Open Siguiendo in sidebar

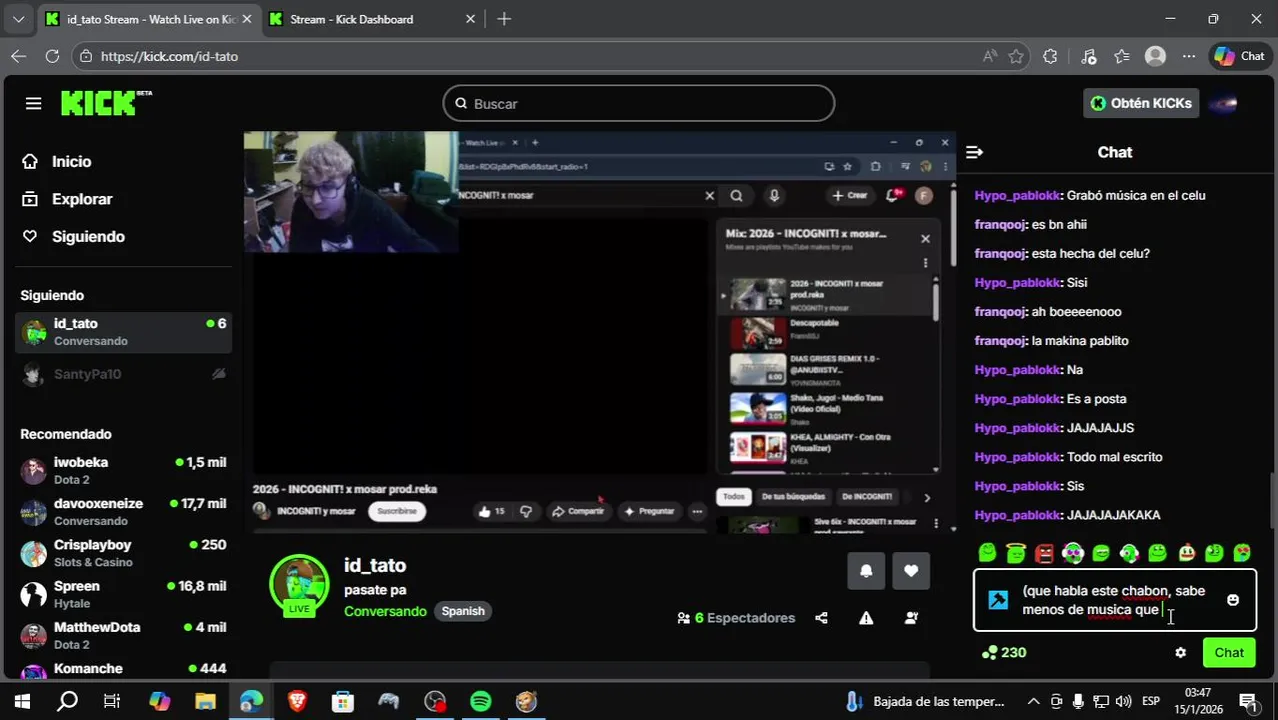(88, 236)
